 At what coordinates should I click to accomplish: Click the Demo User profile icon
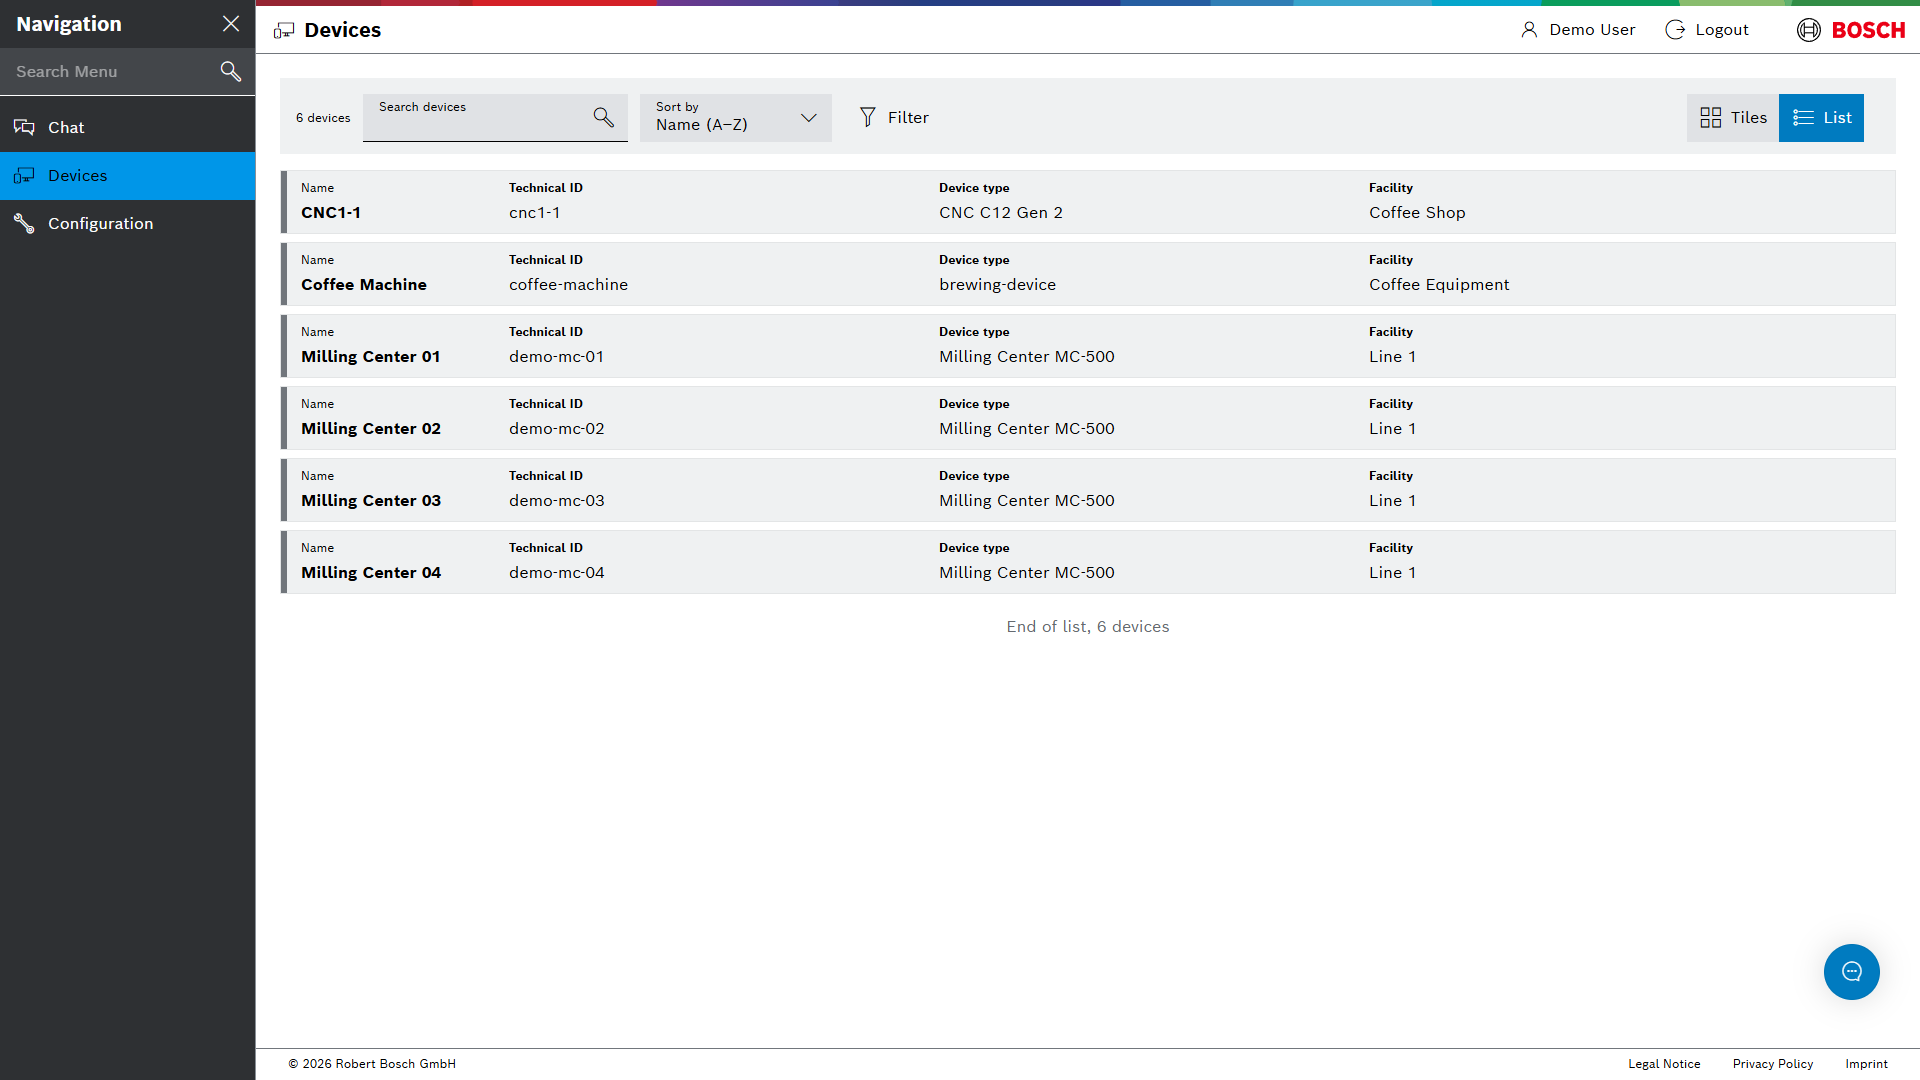[x=1529, y=30]
